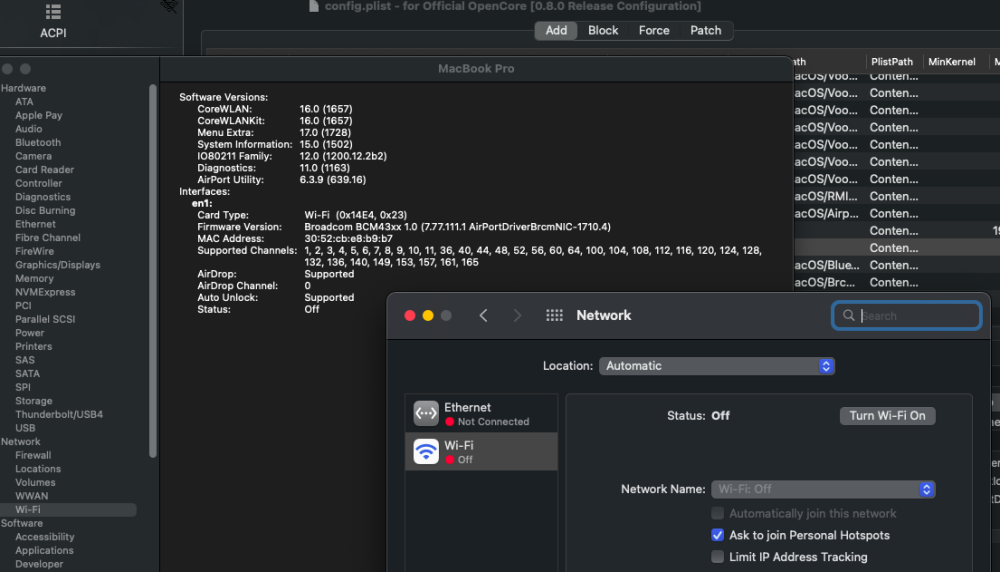The width and height of the screenshot is (1000, 572).
Task: Select Disc Burning in sidebar
Action: tap(45, 210)
